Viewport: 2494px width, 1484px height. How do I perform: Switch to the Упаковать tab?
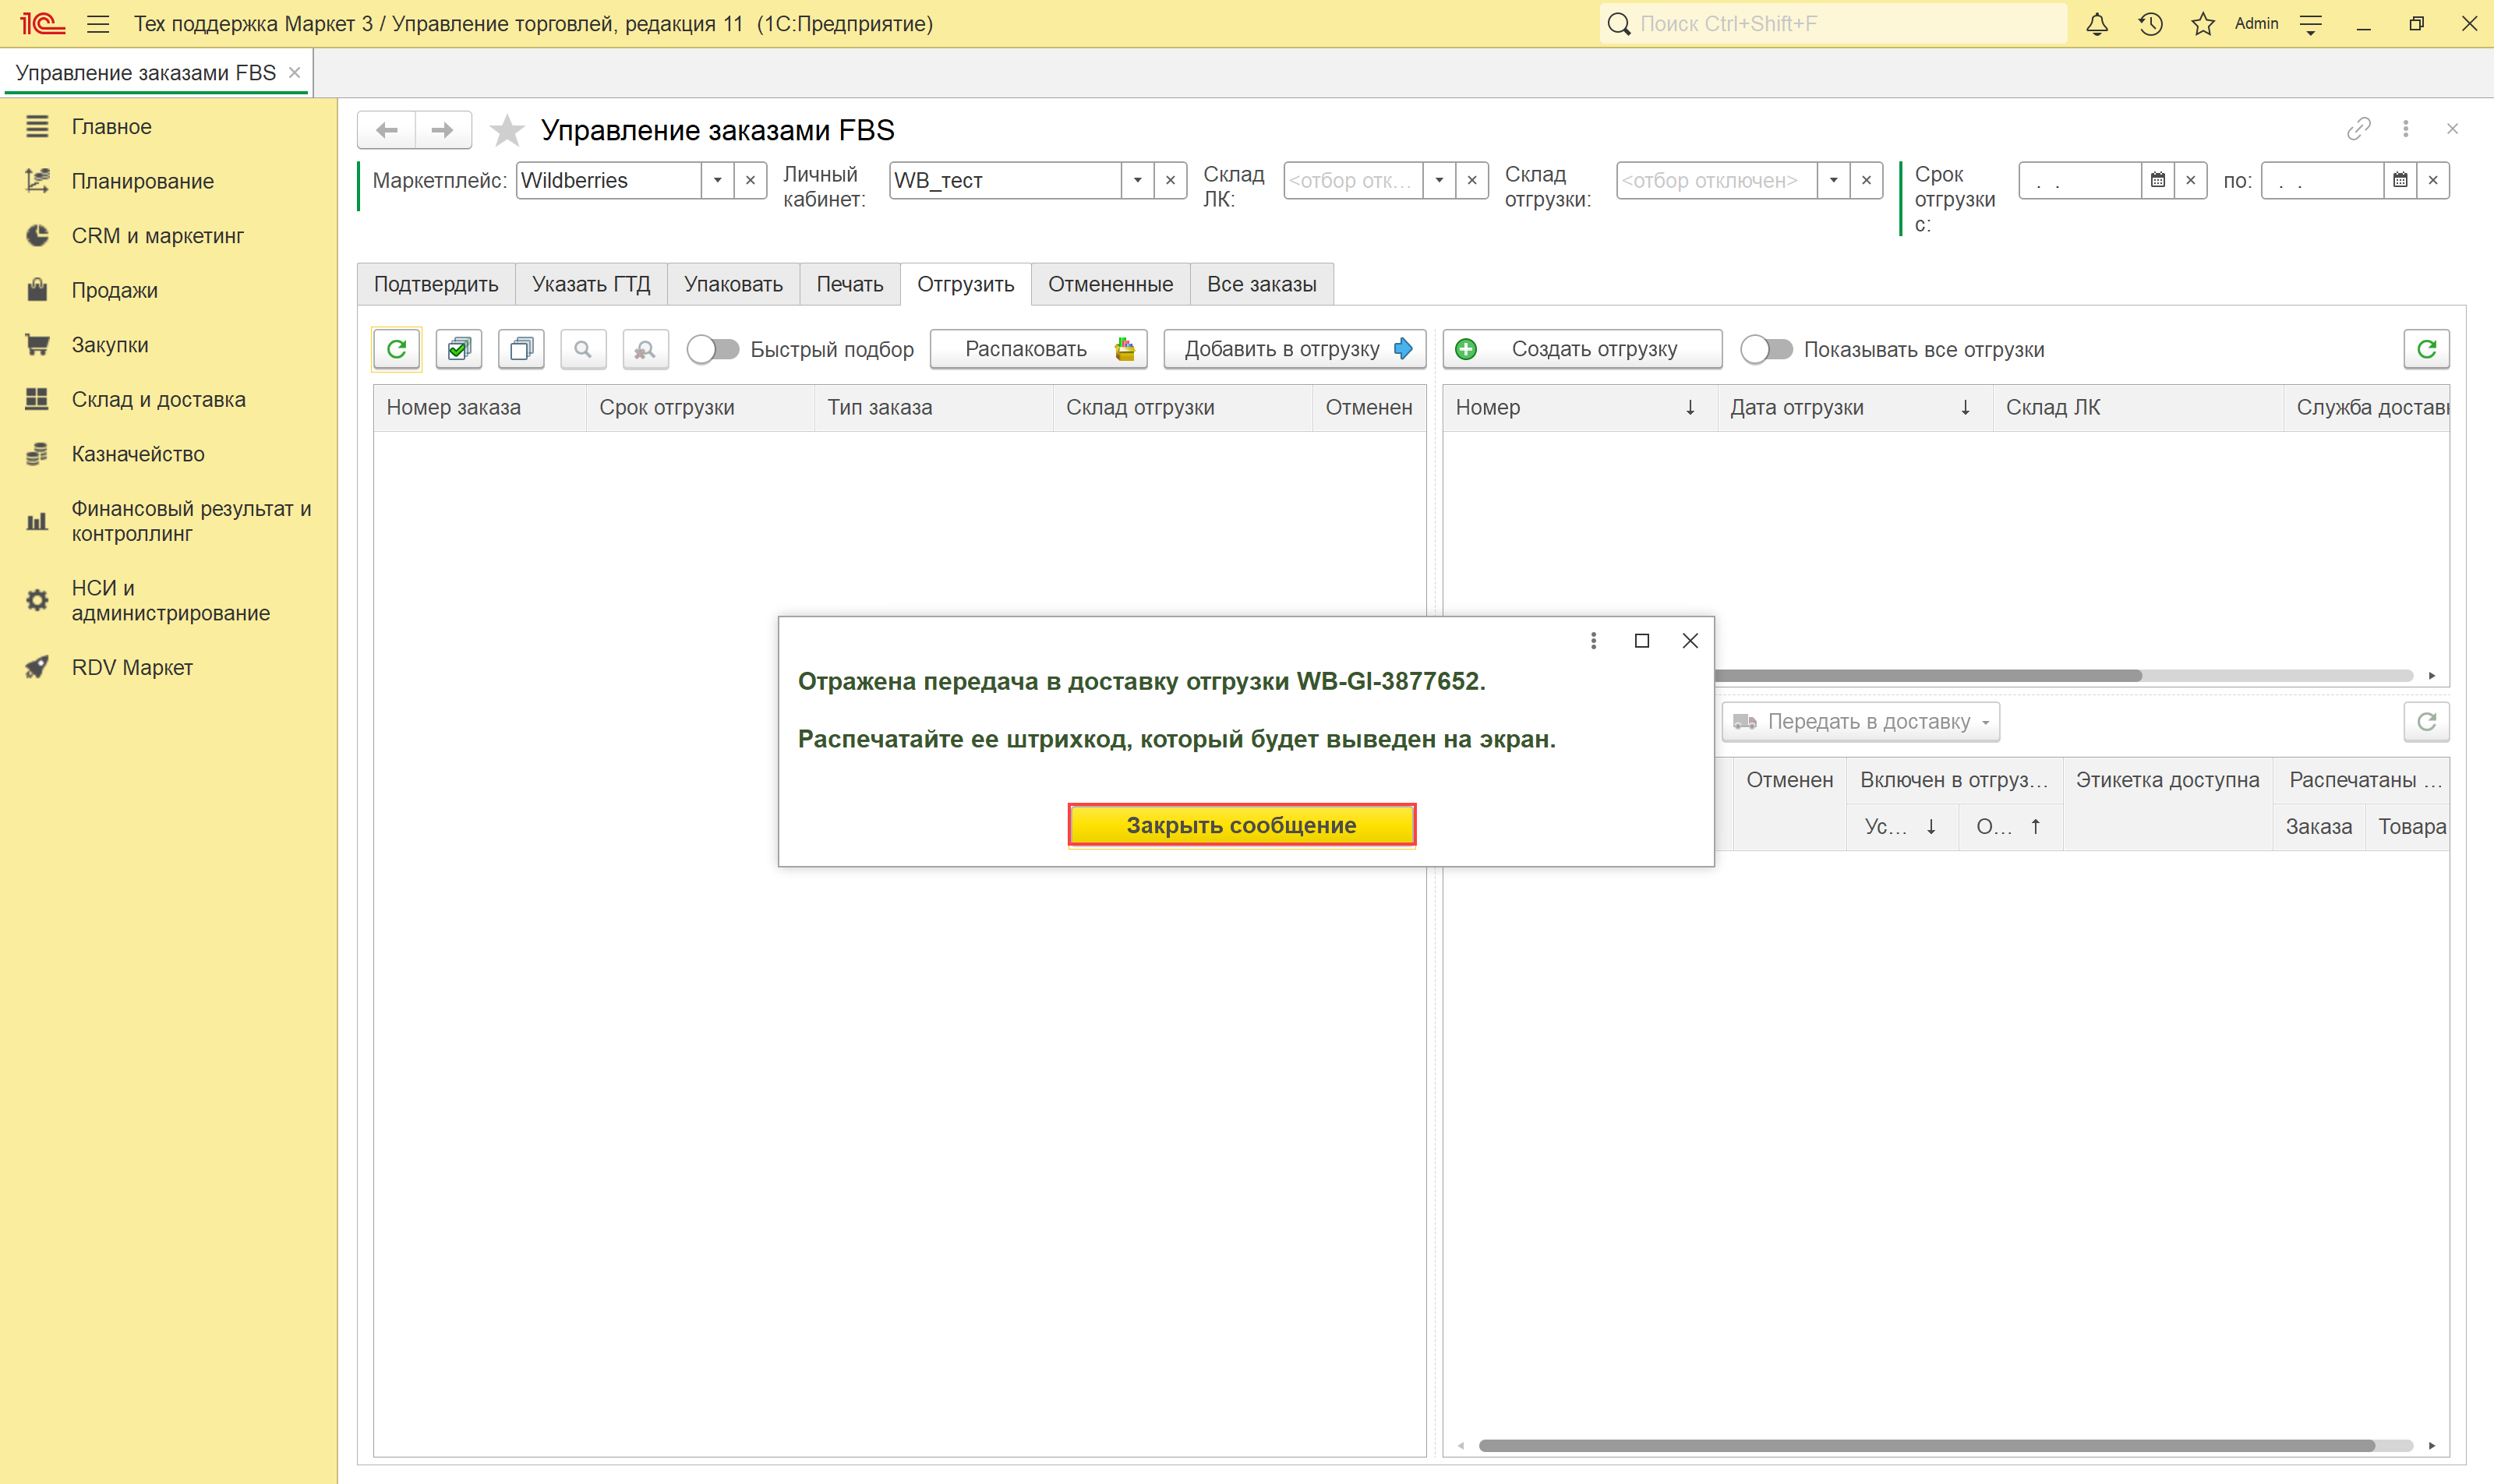tap(733, 284)
